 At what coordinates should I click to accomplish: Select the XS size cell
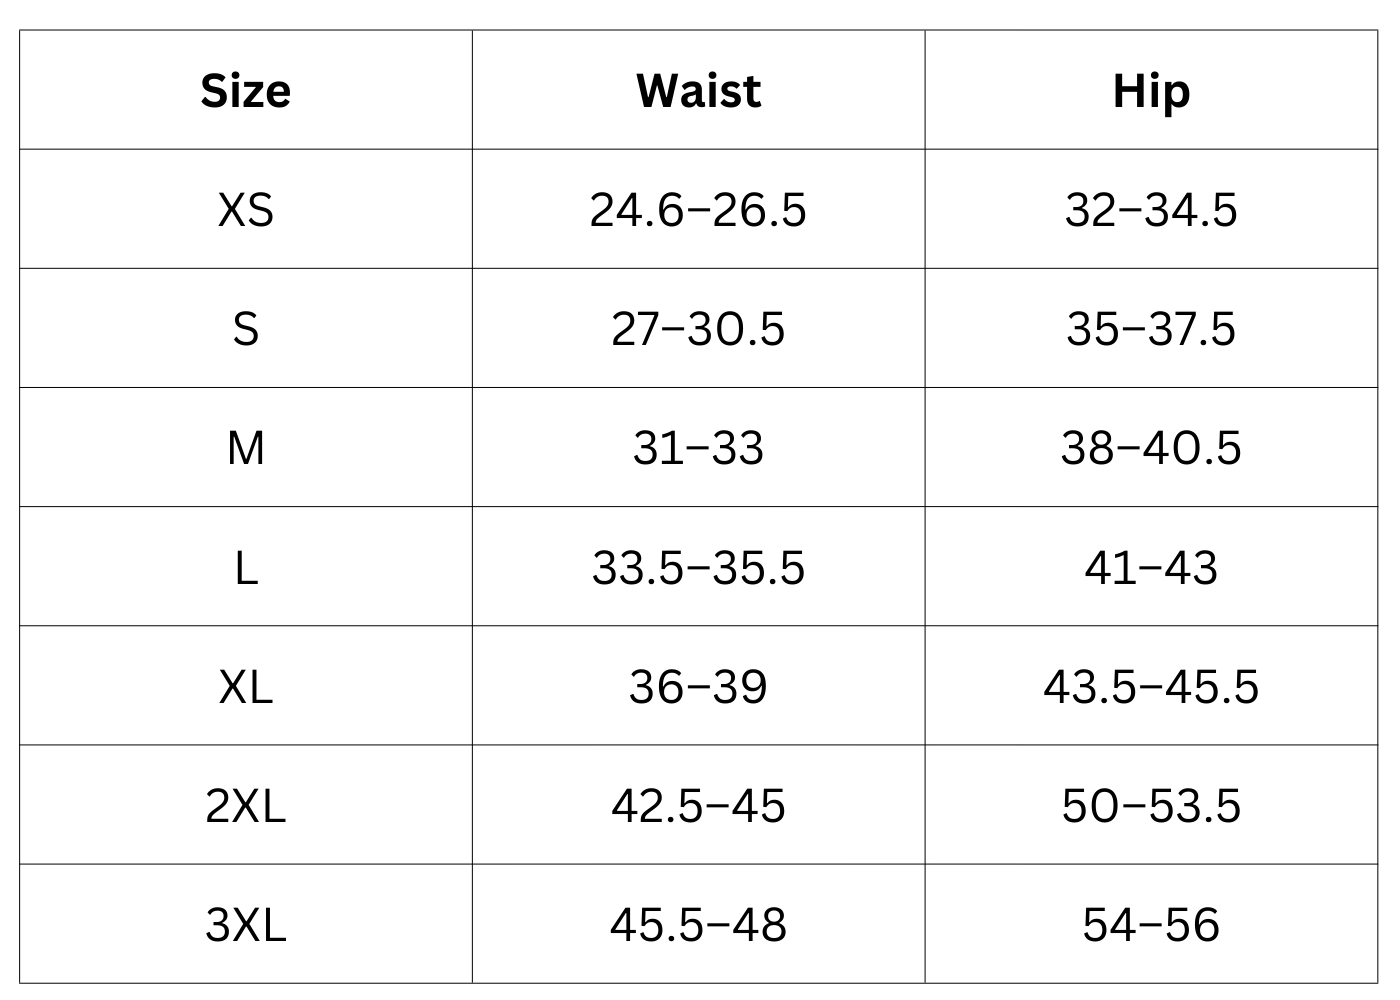[x=246, y=210]
